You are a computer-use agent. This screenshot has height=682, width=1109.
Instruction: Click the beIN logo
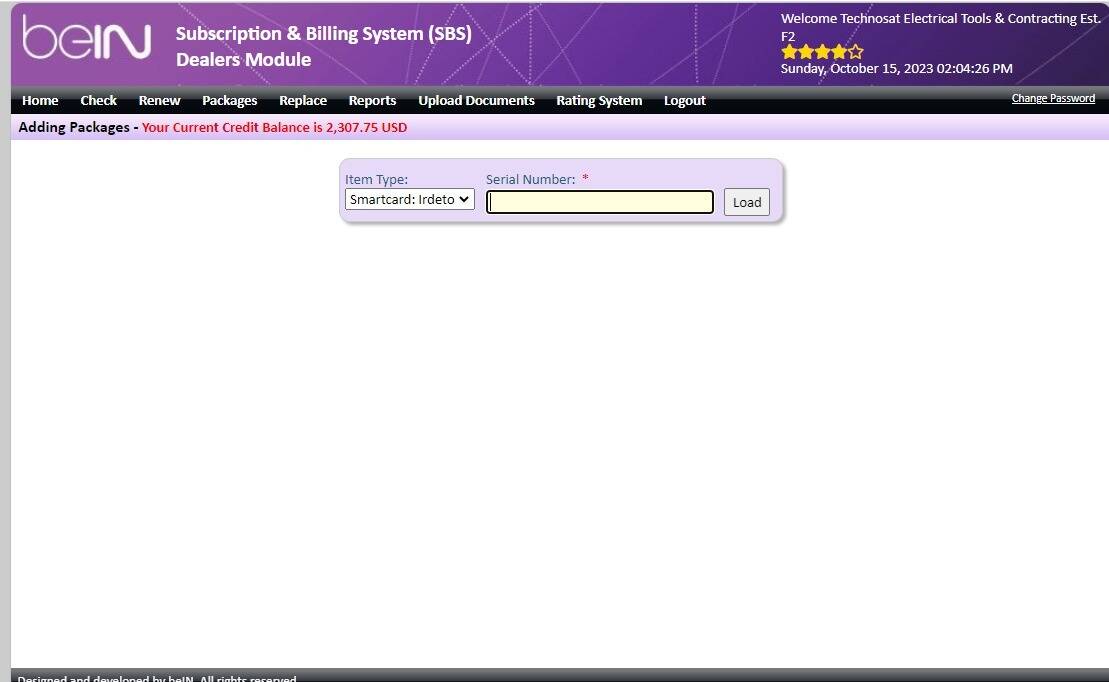click(x=87, y=40)
